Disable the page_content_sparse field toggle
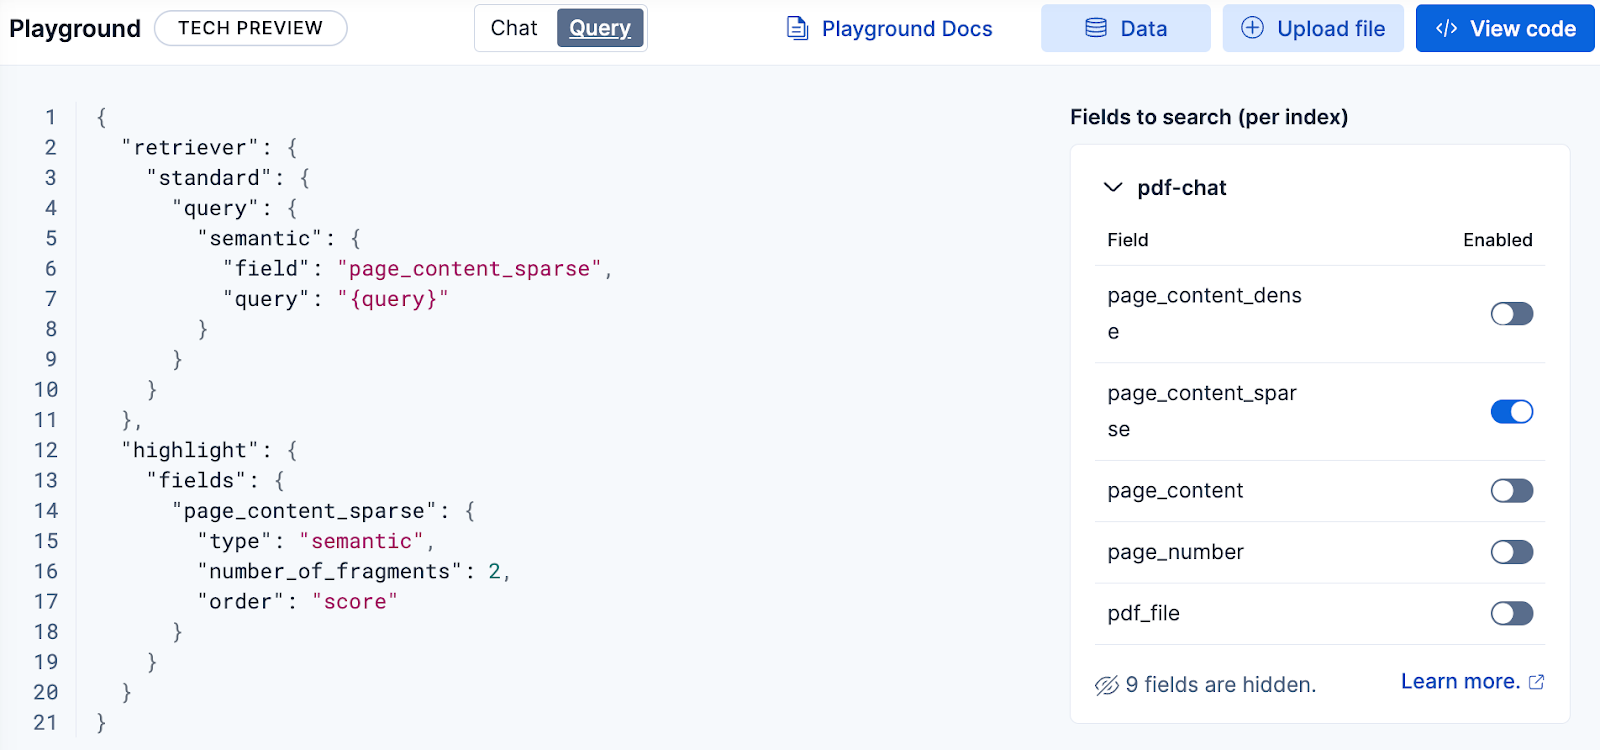Viewport: 1600px width, 750px height. (1511, 412)
